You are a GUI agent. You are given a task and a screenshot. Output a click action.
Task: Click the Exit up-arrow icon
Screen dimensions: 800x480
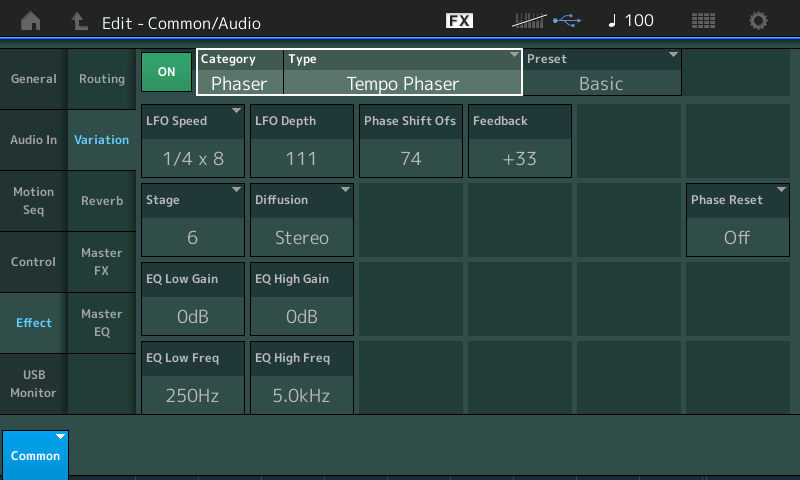tap(78, 20)
